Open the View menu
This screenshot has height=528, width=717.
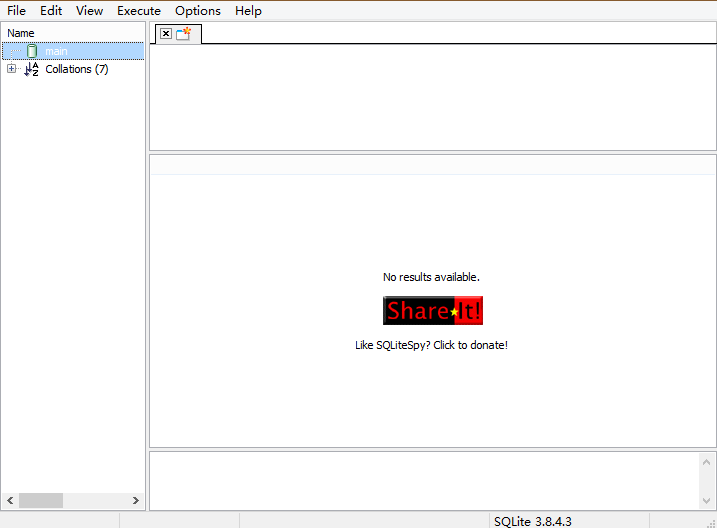coord(89,11)
